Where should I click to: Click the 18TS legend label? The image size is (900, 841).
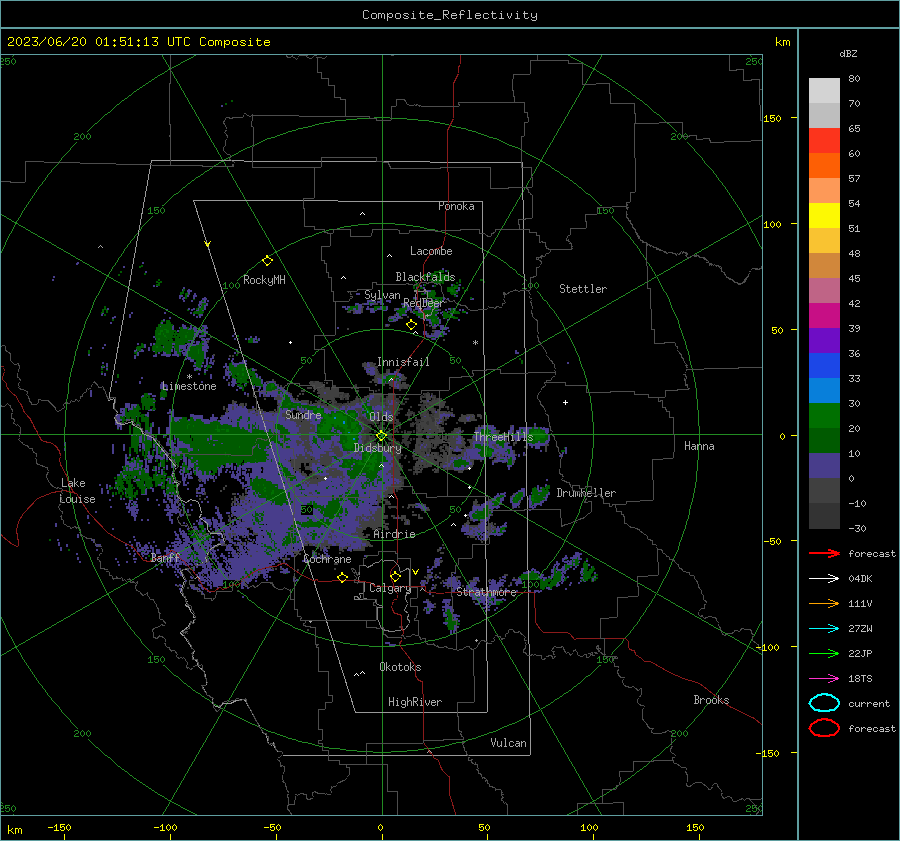coord(860,679)
